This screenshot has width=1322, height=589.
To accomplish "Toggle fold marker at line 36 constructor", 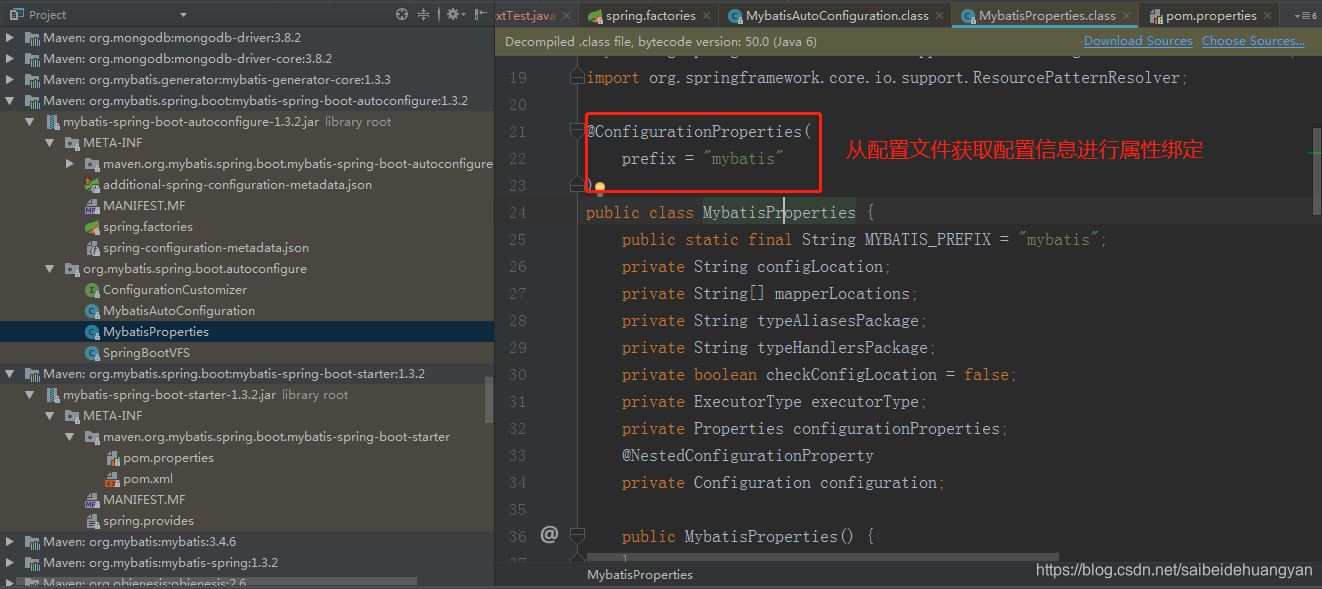I will point(577,536).
